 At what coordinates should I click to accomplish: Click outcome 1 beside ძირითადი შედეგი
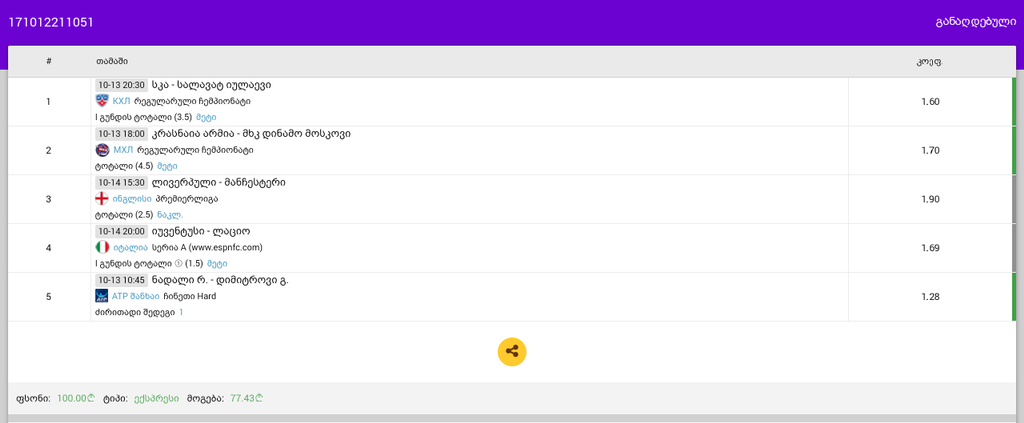tap(181, 313)
